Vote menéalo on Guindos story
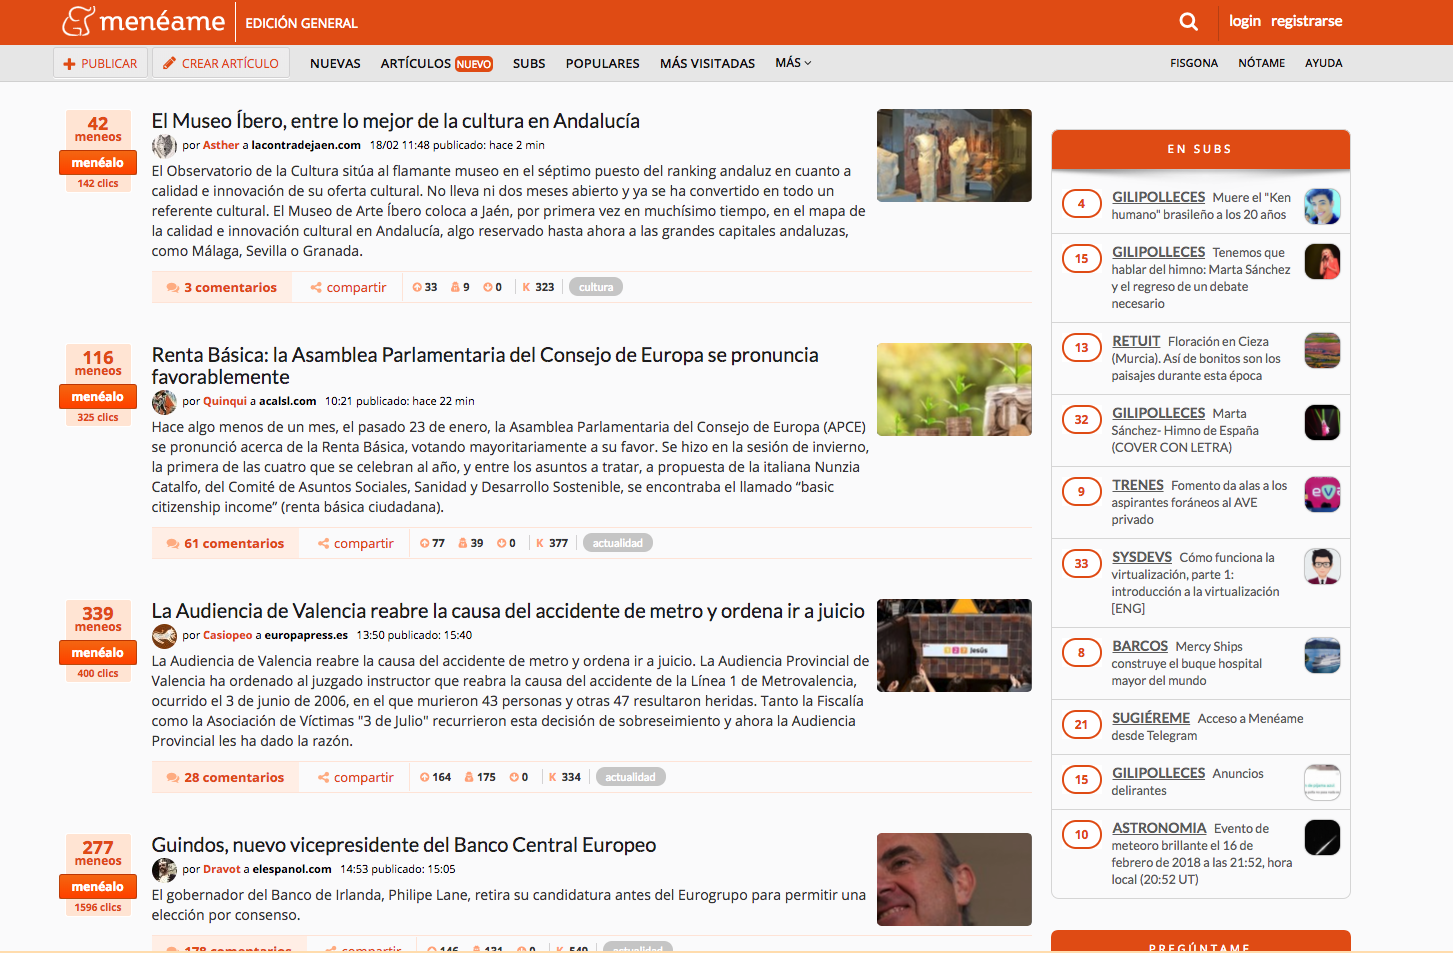The width and height of the screenshot is (1453, 953). [x=98, y=886]
